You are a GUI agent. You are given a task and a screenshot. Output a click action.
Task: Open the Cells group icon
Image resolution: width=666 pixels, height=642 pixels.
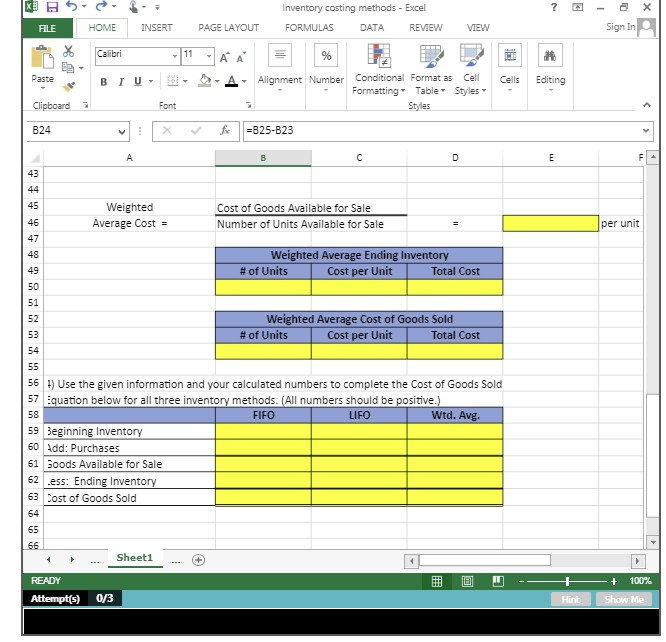510,55
